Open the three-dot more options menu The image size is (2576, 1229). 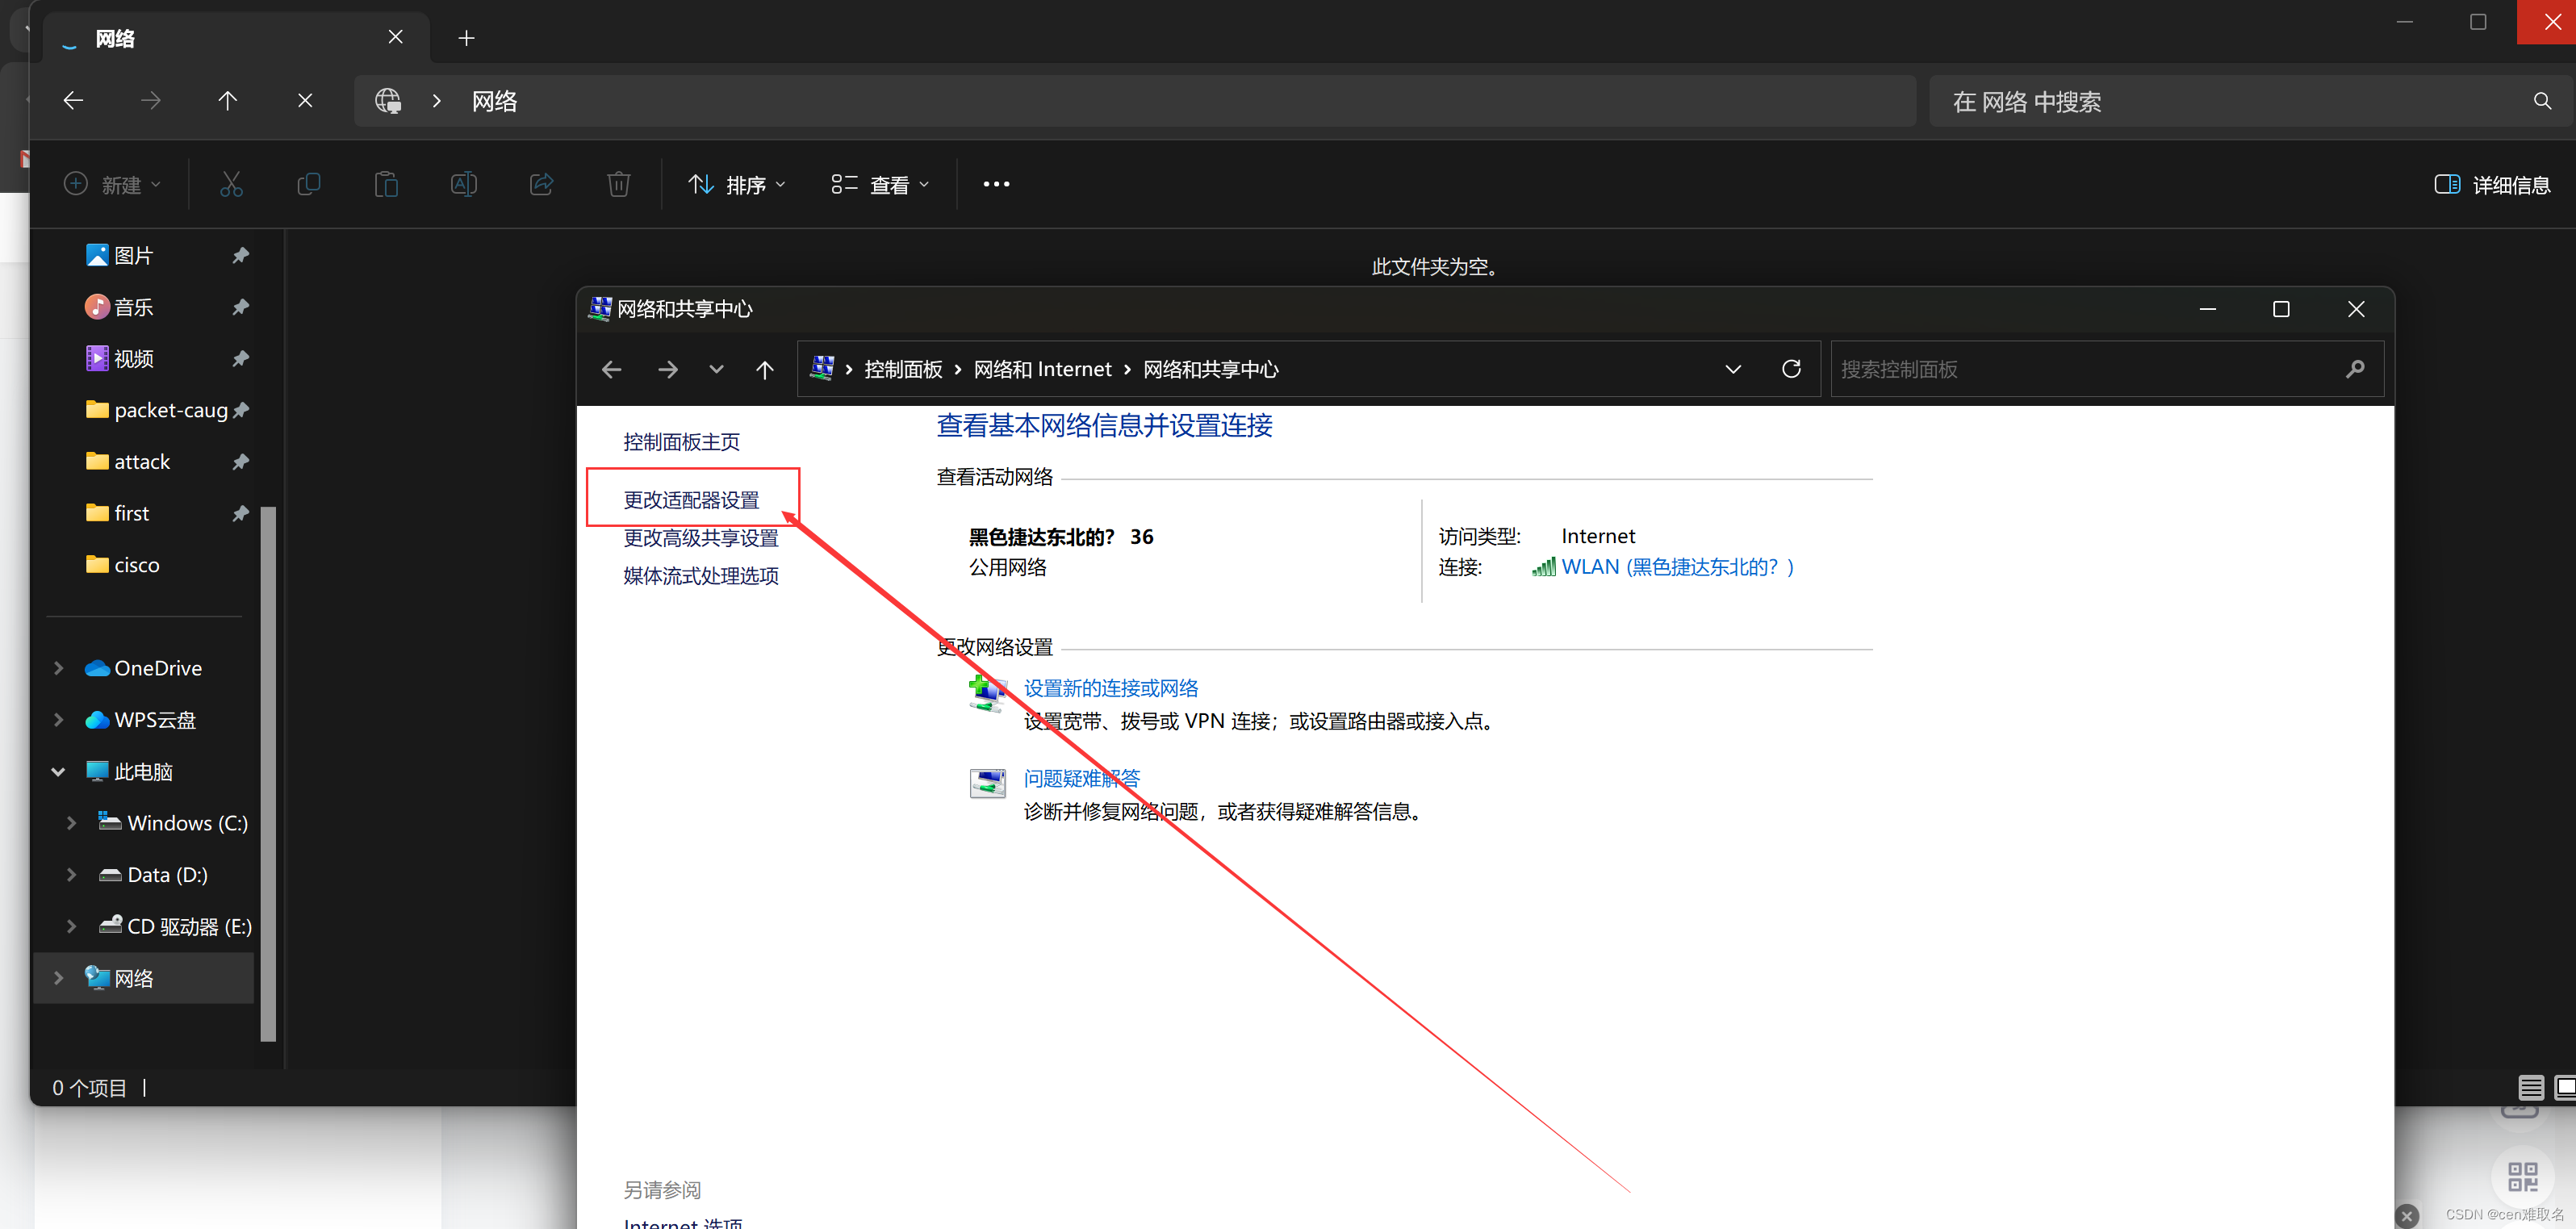tap(996, 184)
